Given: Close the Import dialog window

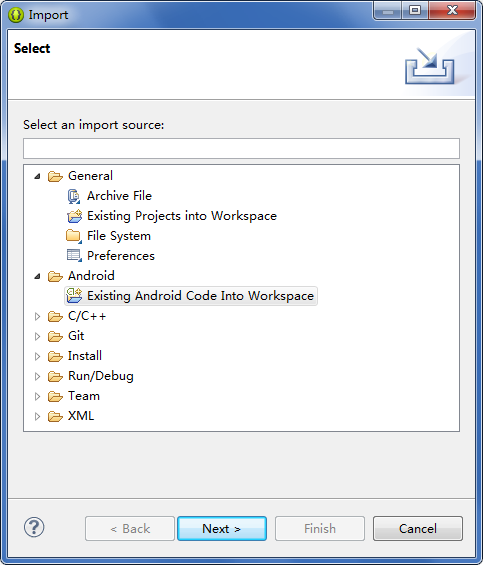Looking at the screenshot, I should click(452, 10).
